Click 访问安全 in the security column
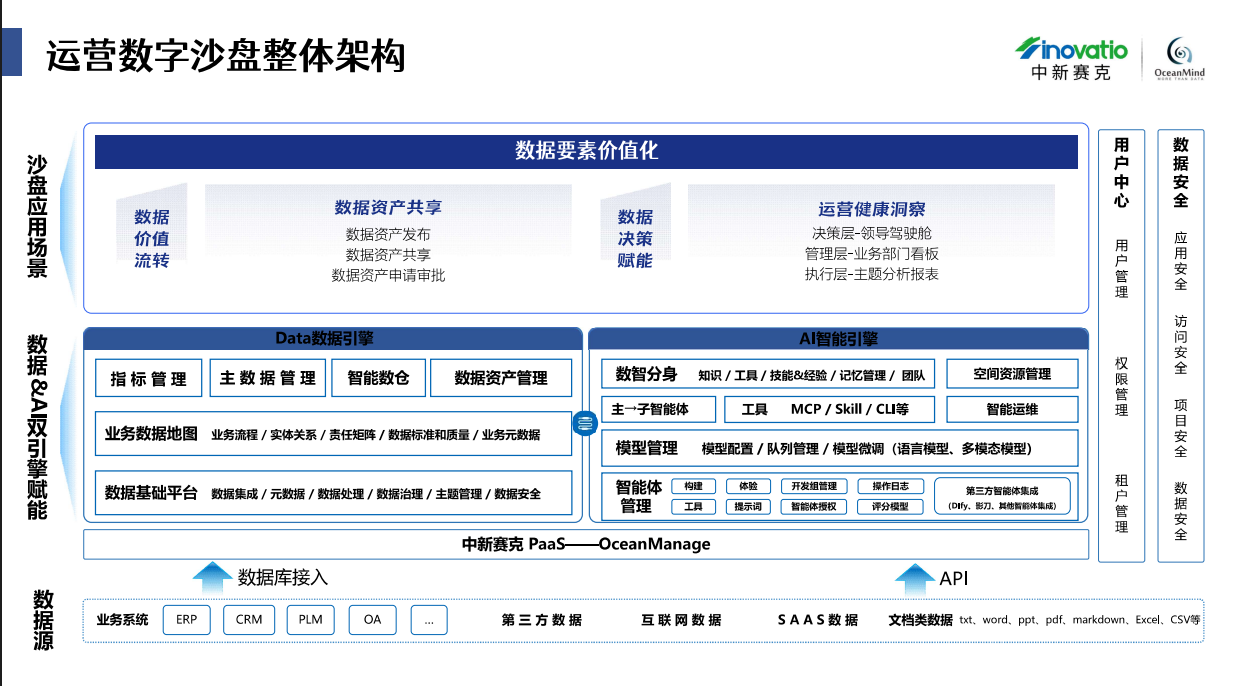The height and width of the screenshot is (686, 1237). point(1181,345)
